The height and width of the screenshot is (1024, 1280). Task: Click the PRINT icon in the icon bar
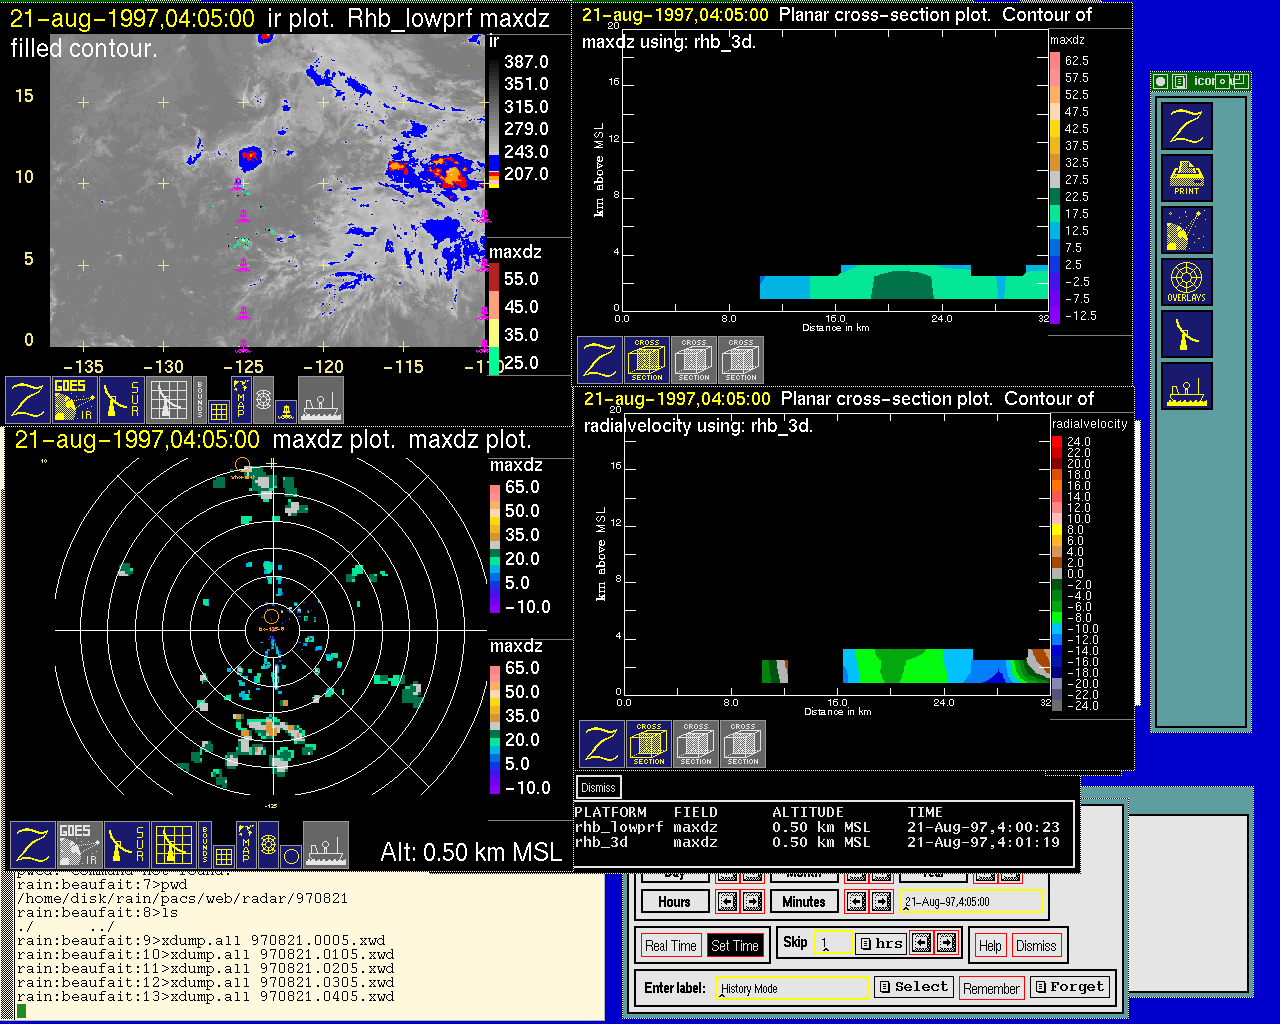coord(1187,177)
